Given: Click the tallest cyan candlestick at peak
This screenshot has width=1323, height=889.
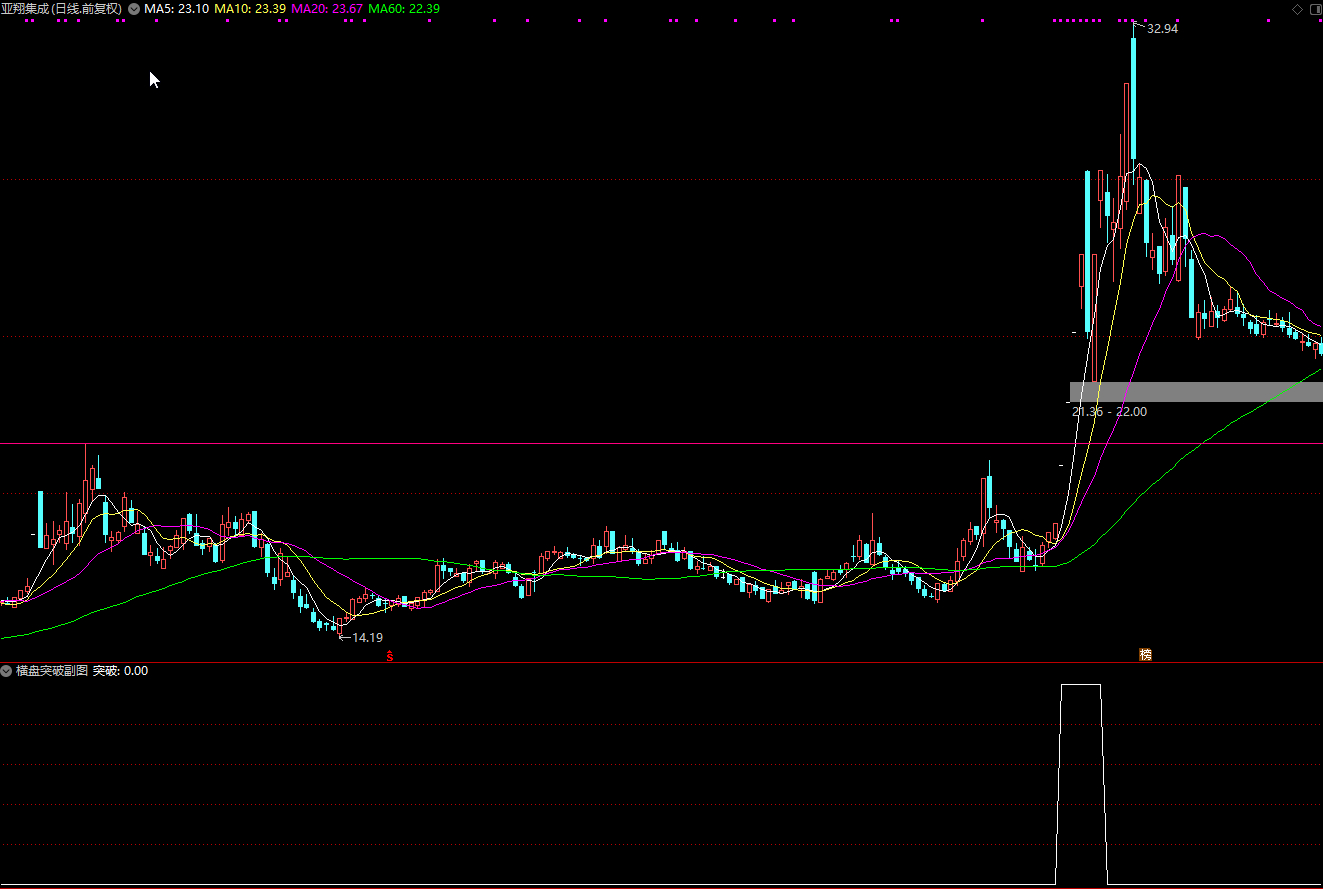Looking at the screenshot, I should [1134, 100].
